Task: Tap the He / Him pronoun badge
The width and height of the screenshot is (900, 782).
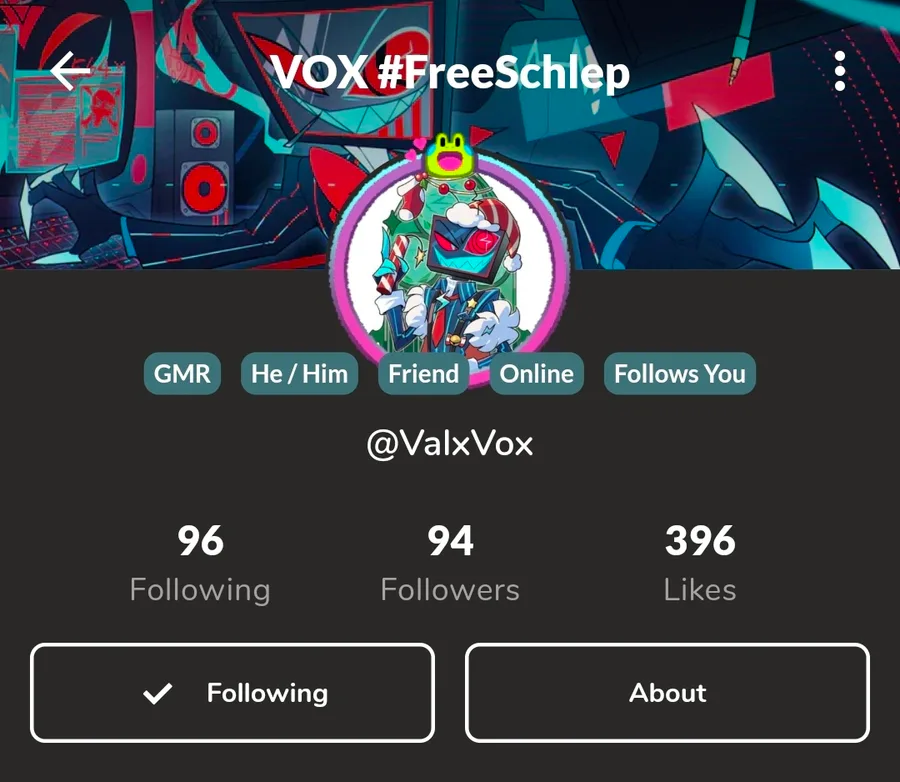Action: [299, 374]
